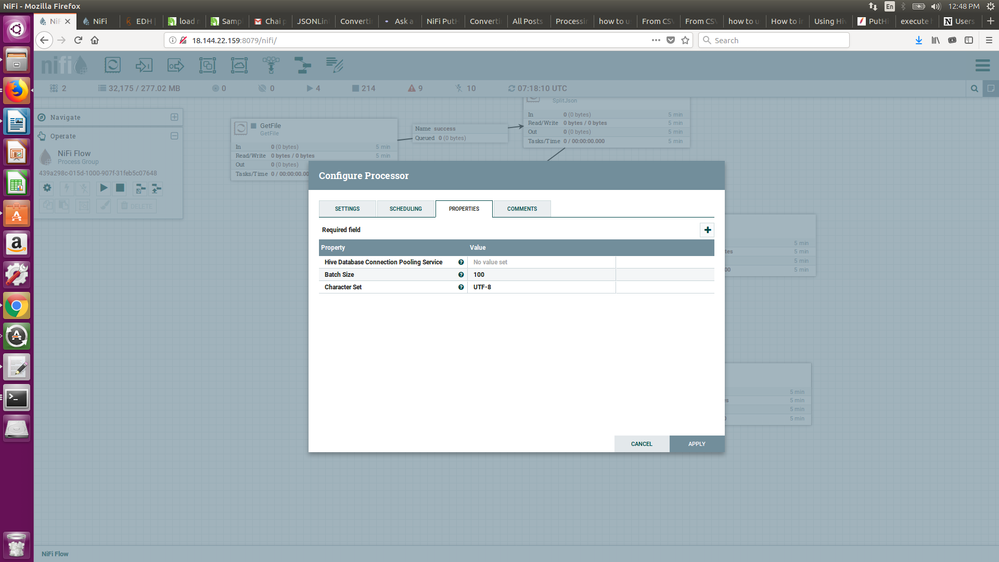
Task: Click the Cancel button
Action: tap(641, 444)
